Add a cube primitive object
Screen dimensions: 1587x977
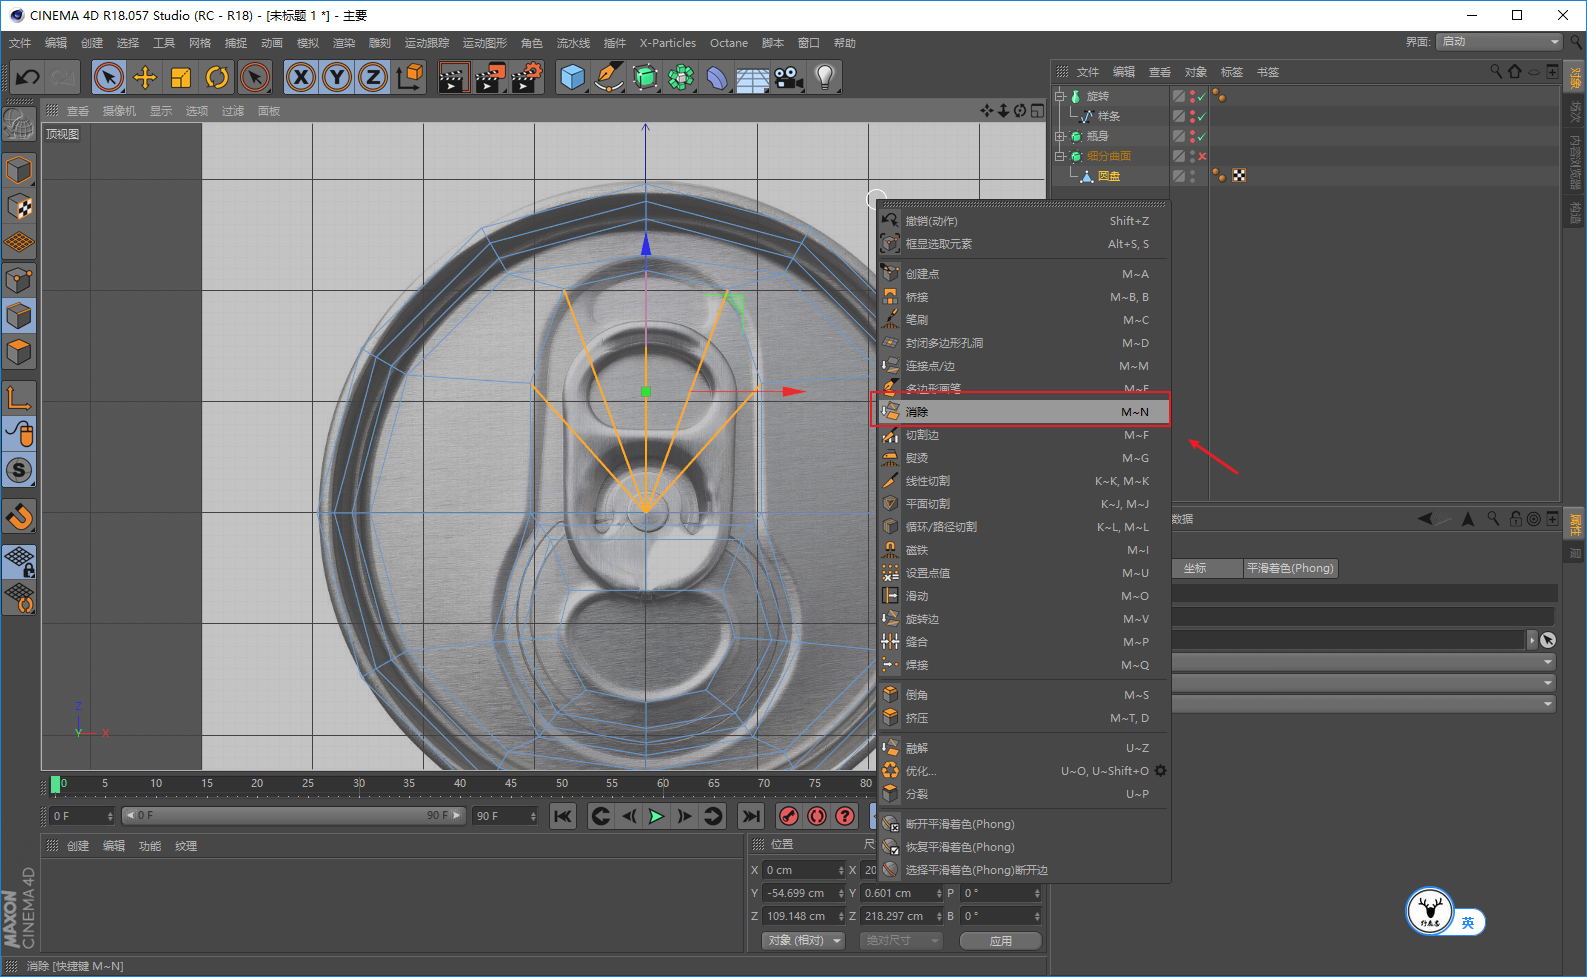[572, 77]
